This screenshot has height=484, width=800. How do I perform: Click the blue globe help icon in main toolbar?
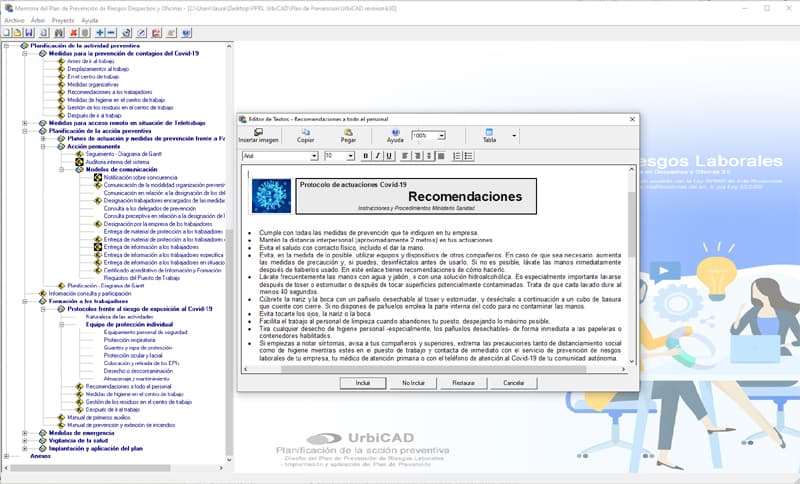pos(186,33)
